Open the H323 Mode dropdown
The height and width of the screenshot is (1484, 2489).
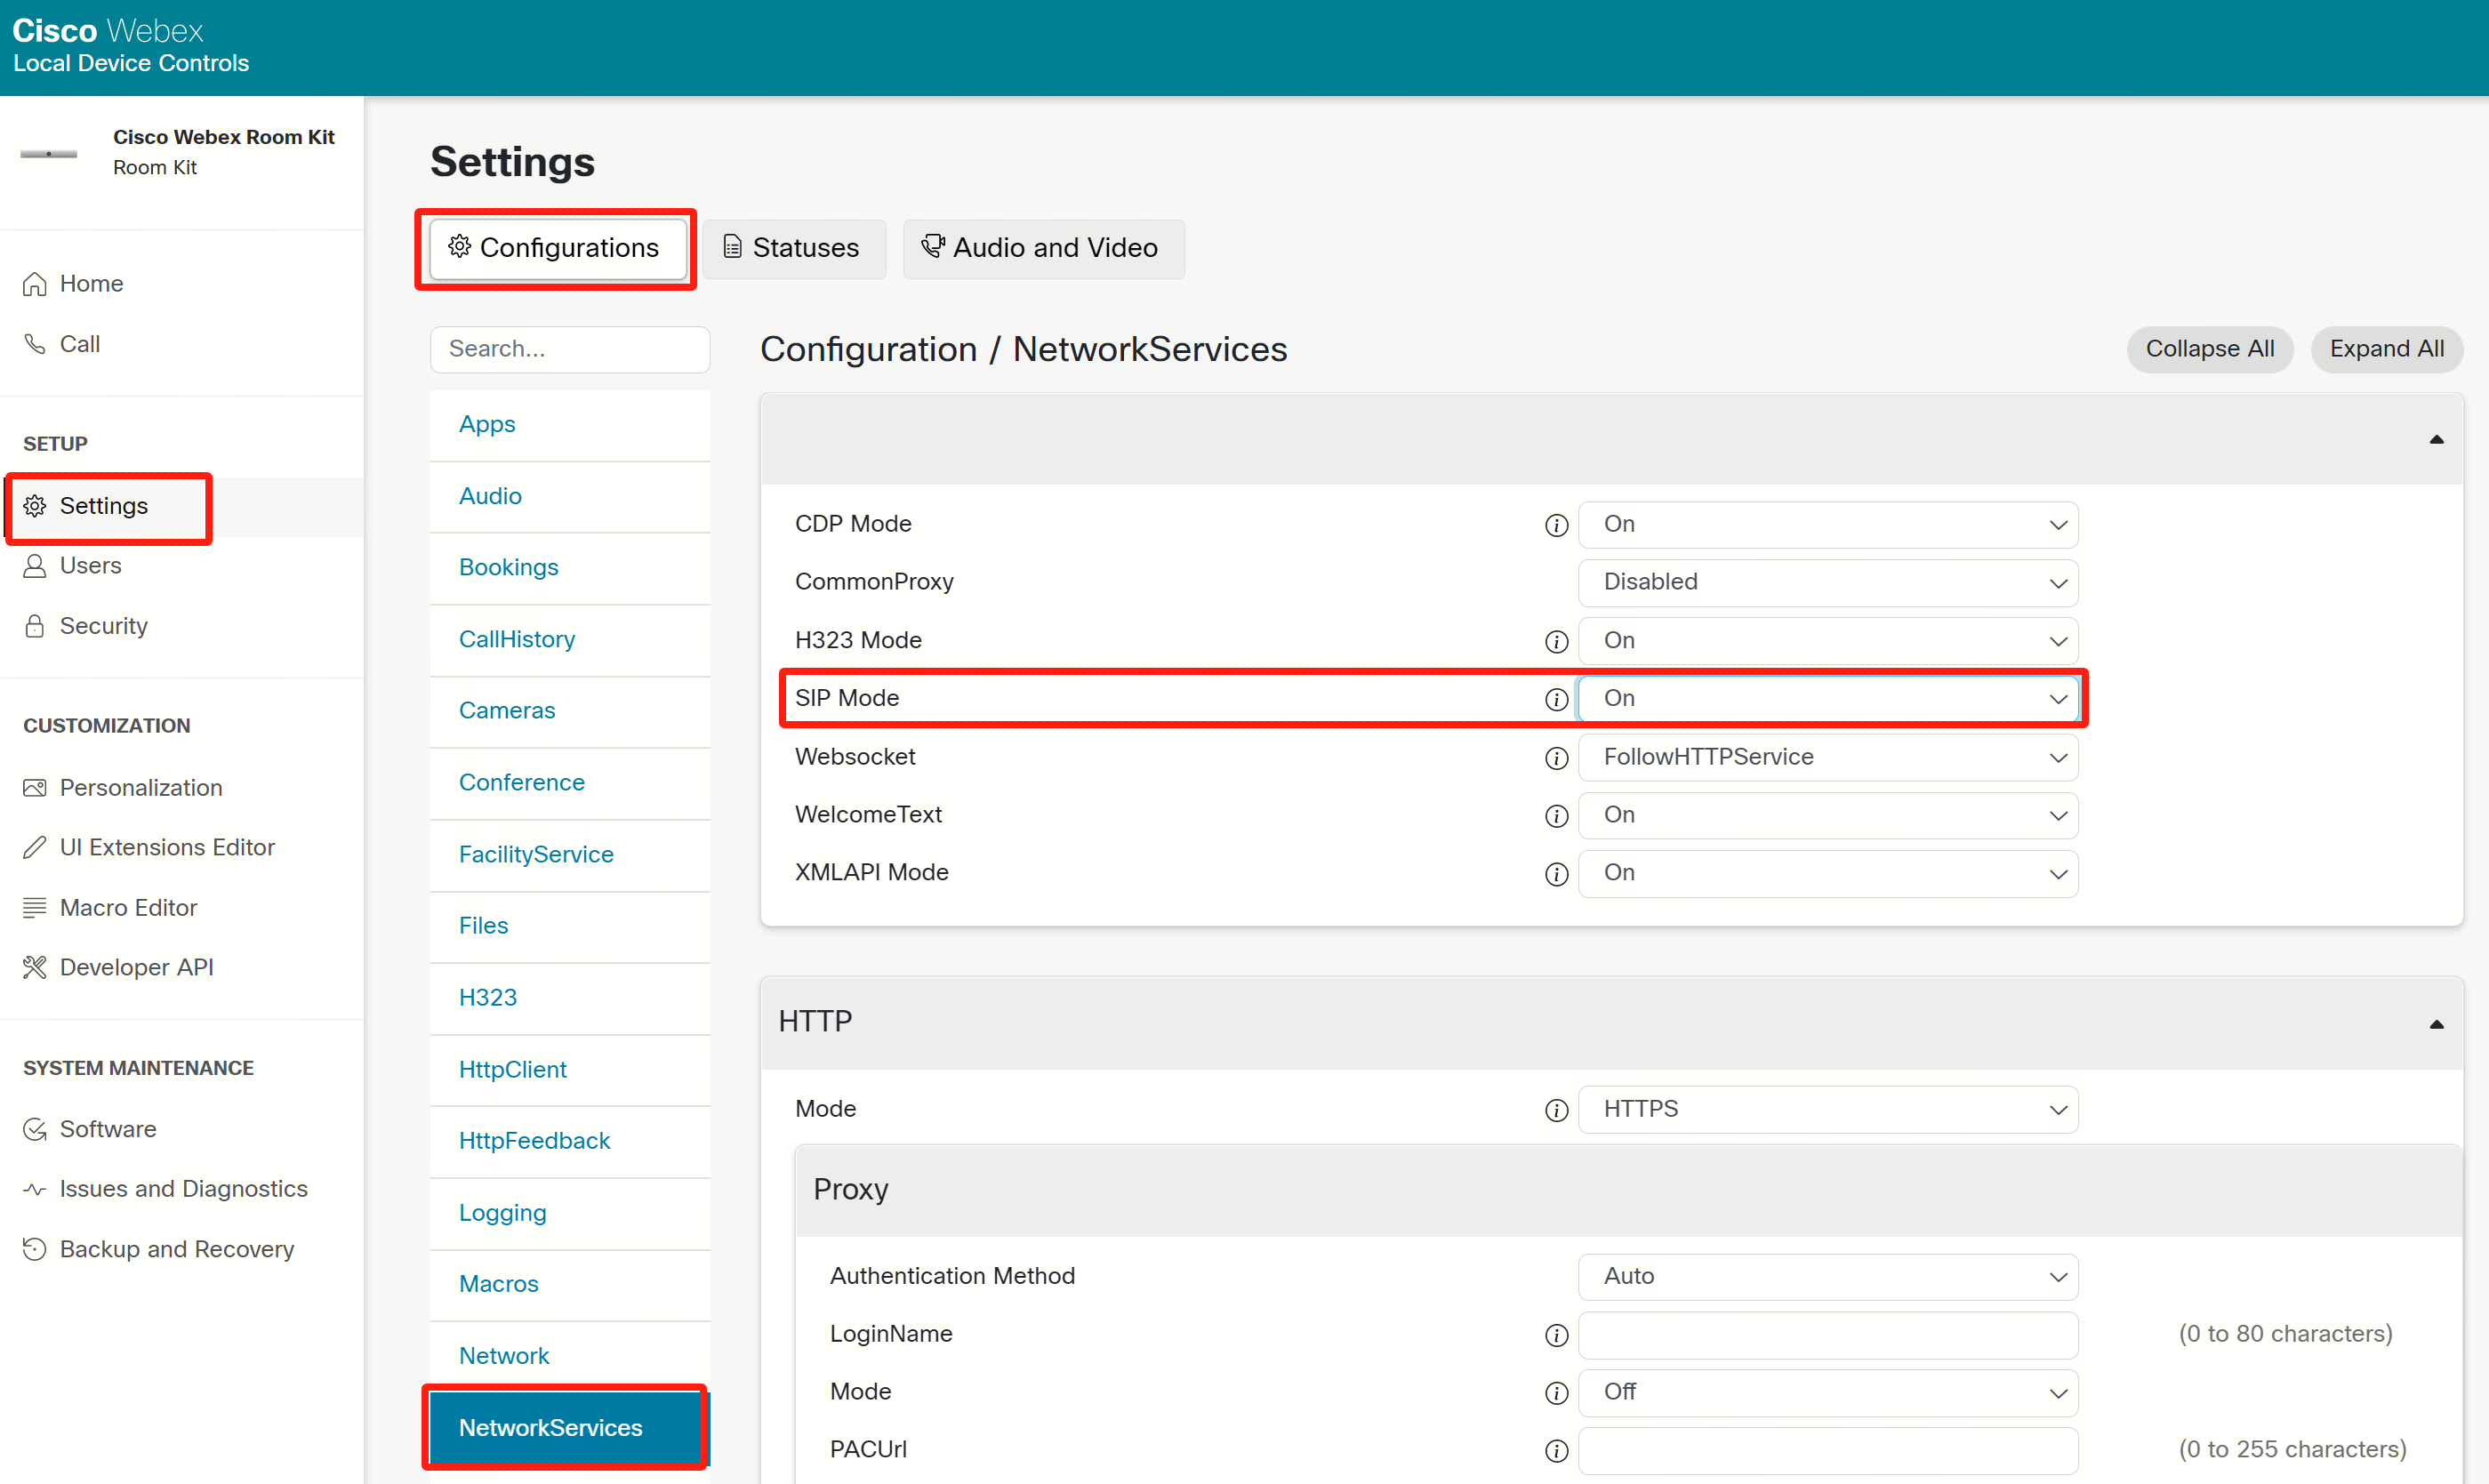(1828, 641)
